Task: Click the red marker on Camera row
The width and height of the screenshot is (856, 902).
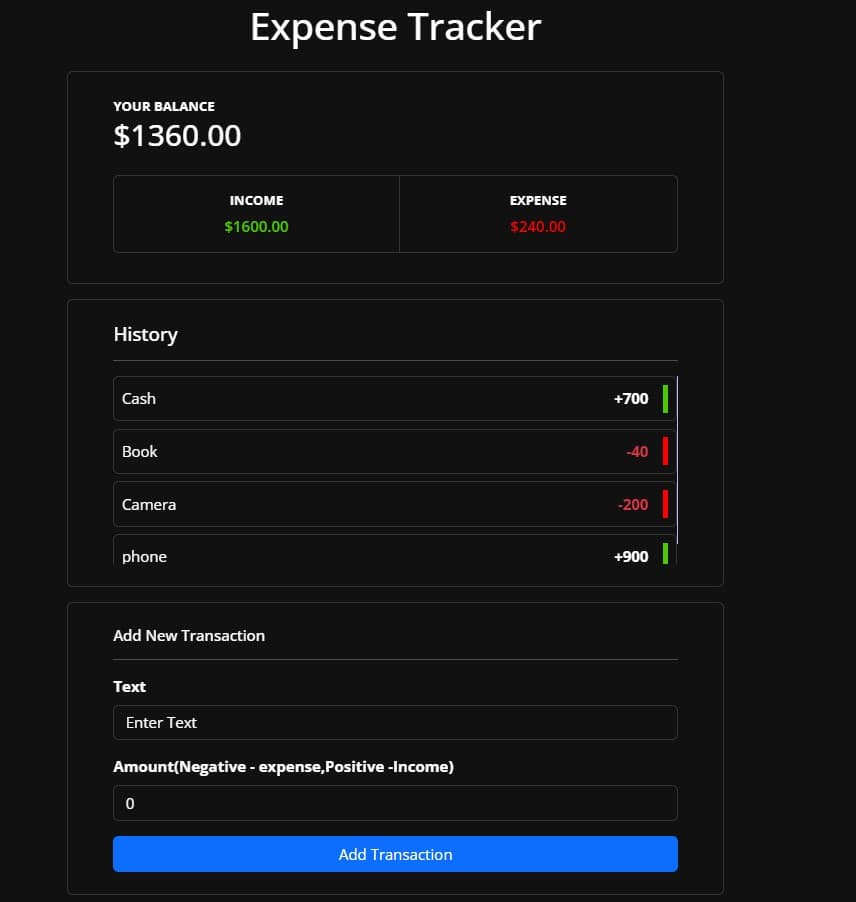Action: tap(666, 504)
